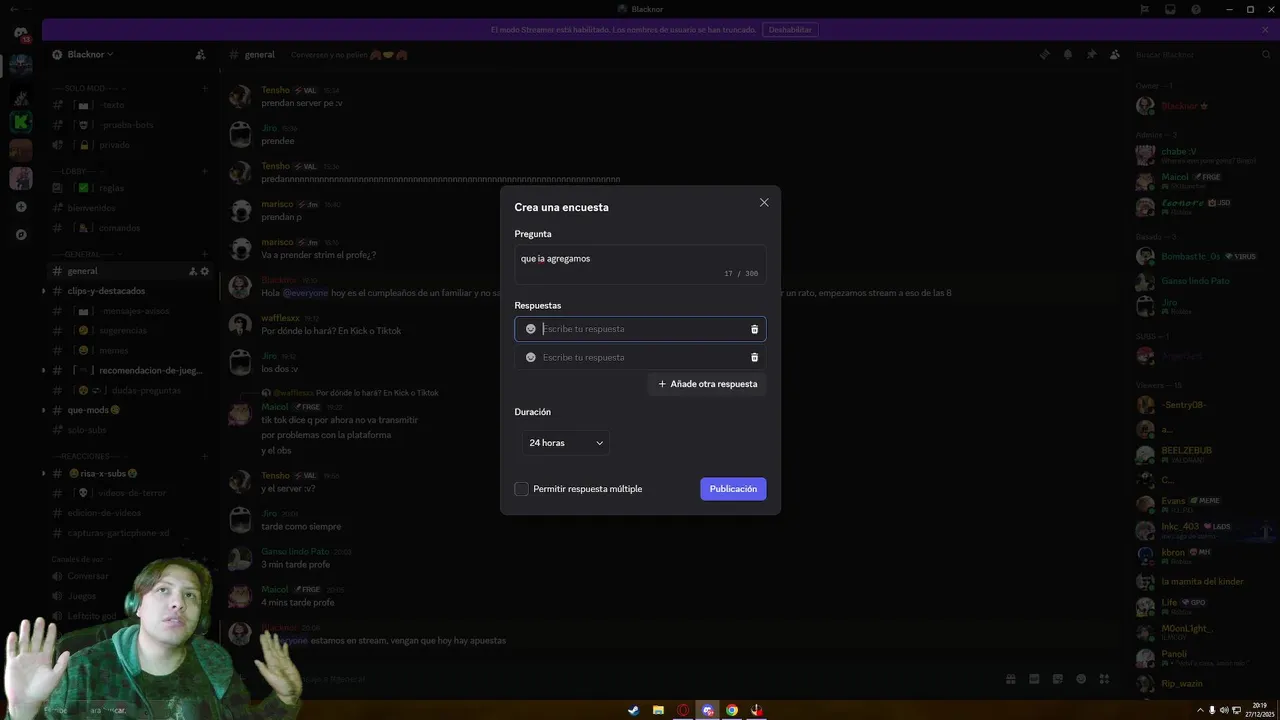
Task: Open emoji picker for second answer
Action: click(x=531, y=357)
